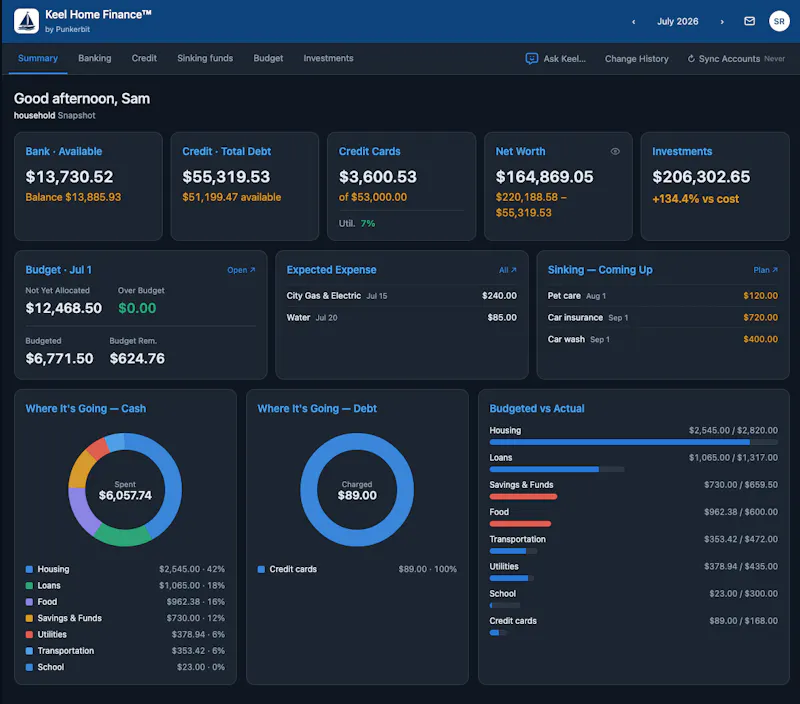Click the Credit cards debt legend row
Image resolution: width=800 pixels, height=704 pixels.
(x=357, y=569)
